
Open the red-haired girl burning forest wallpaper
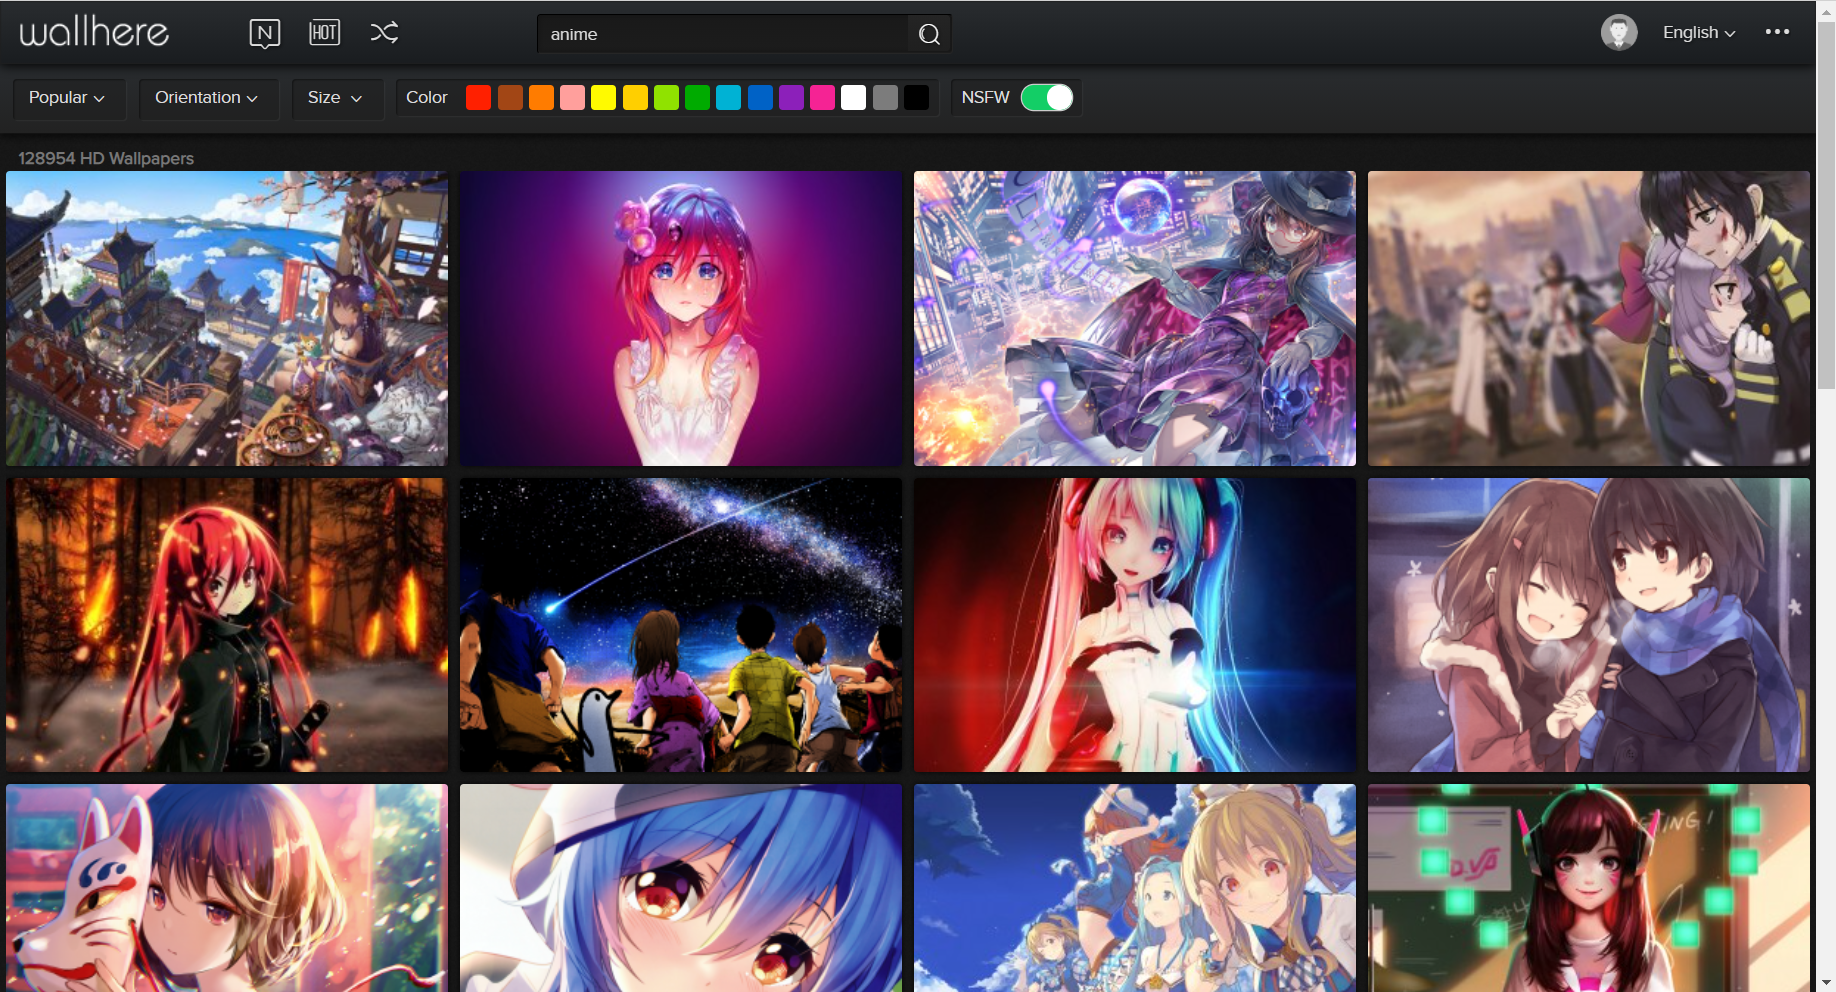click(227, 625)
